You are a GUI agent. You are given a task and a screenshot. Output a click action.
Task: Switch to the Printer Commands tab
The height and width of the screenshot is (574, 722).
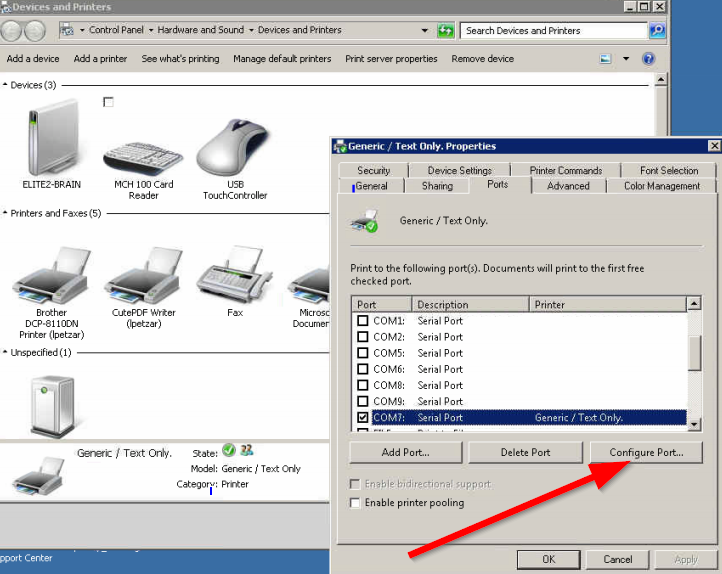565,171
